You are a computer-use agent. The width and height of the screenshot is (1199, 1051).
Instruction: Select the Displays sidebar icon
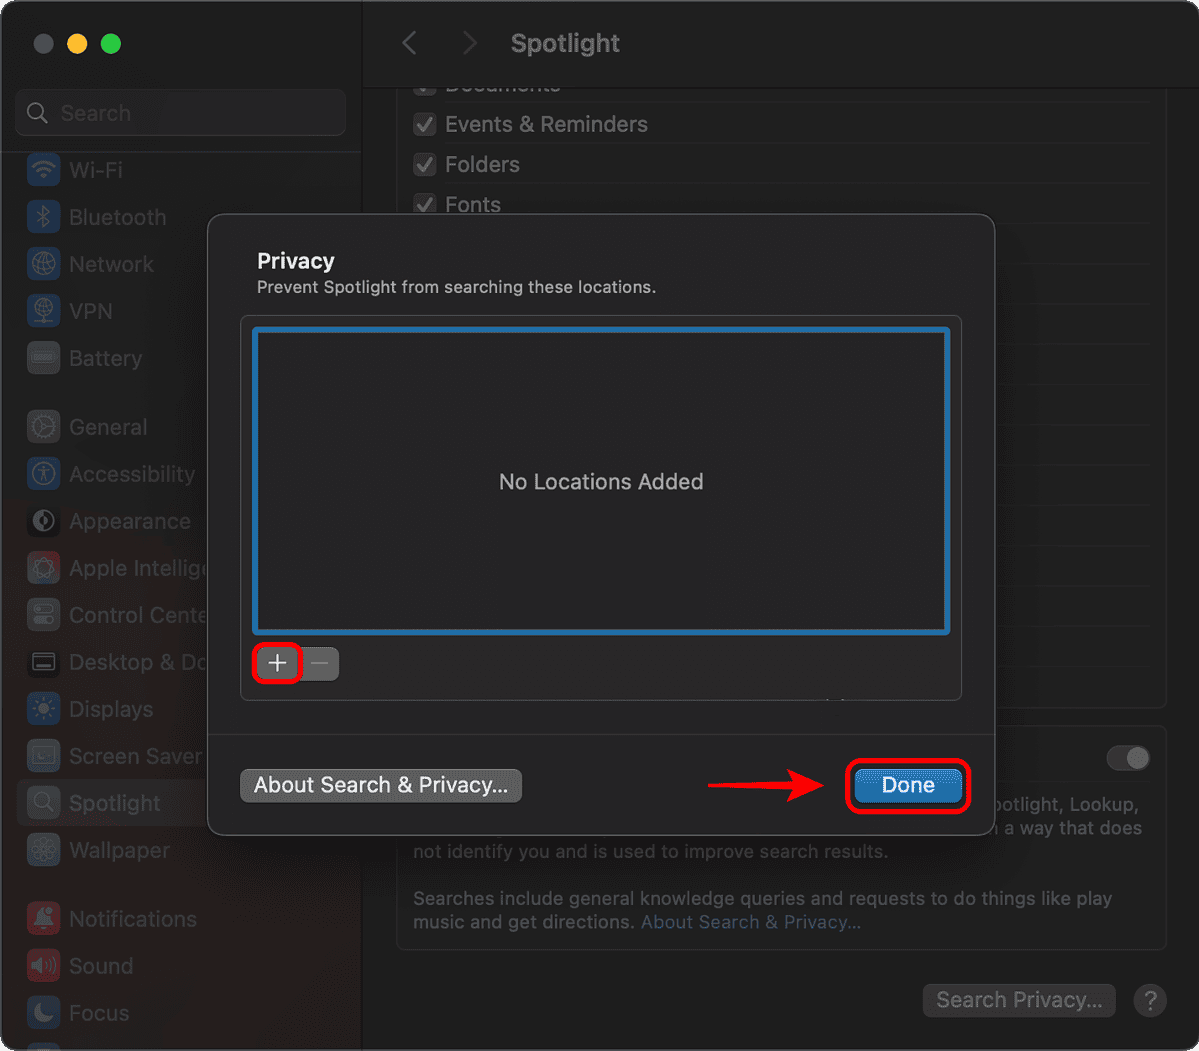point(42,709)
